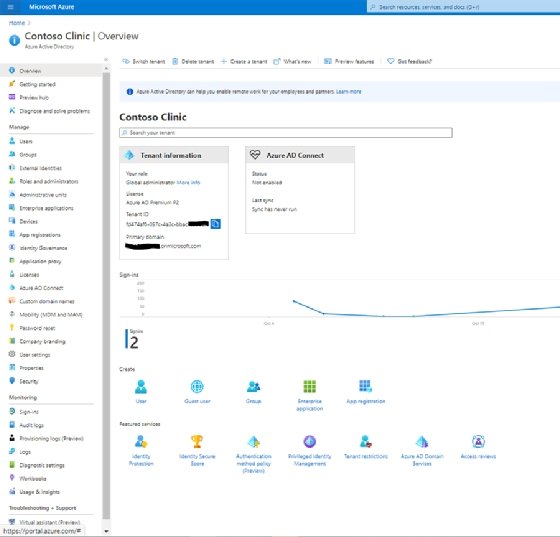Follow the Learn more link in the info banner

coord(349,92)
